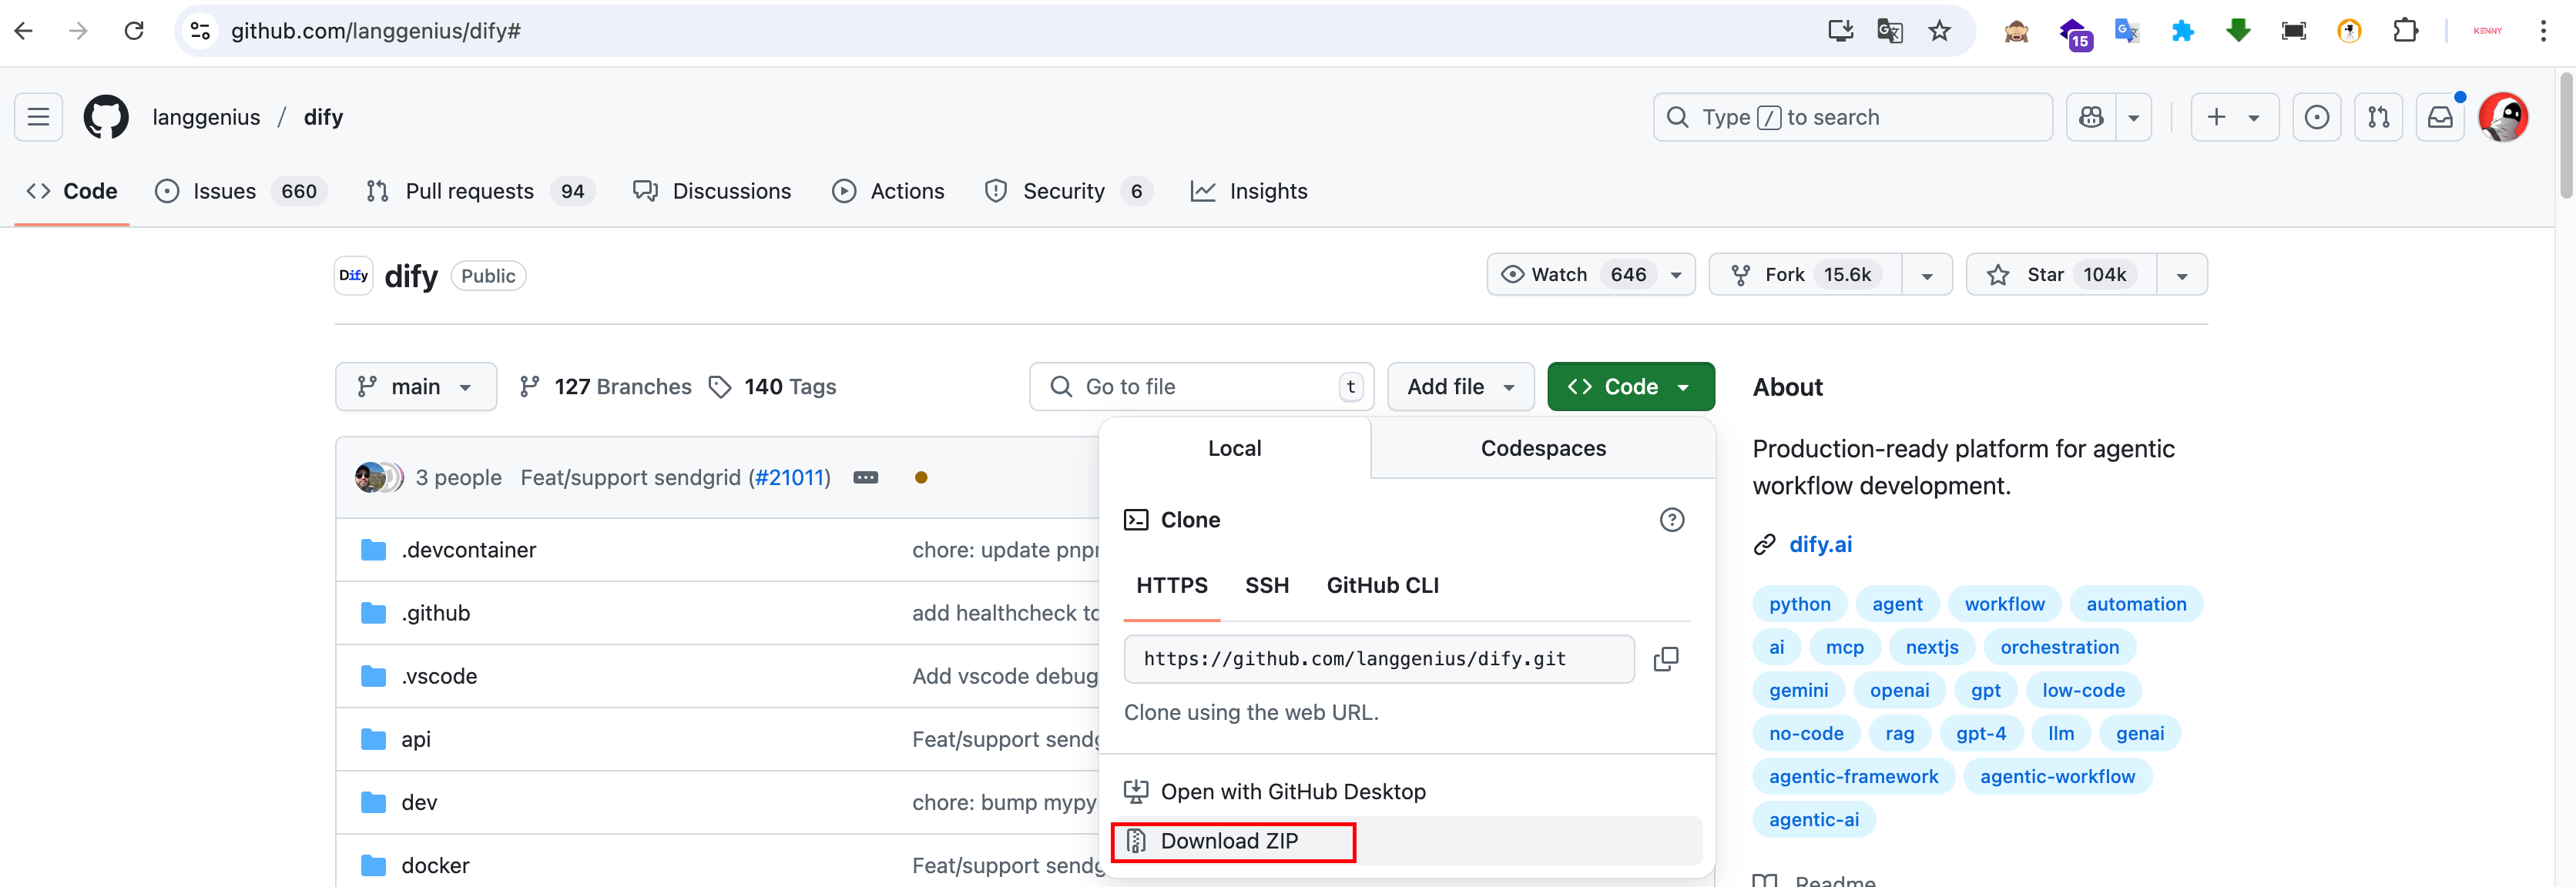Click the browser back arrow
The width and height of the screenshot is (2576, 887).
(24, 31)
